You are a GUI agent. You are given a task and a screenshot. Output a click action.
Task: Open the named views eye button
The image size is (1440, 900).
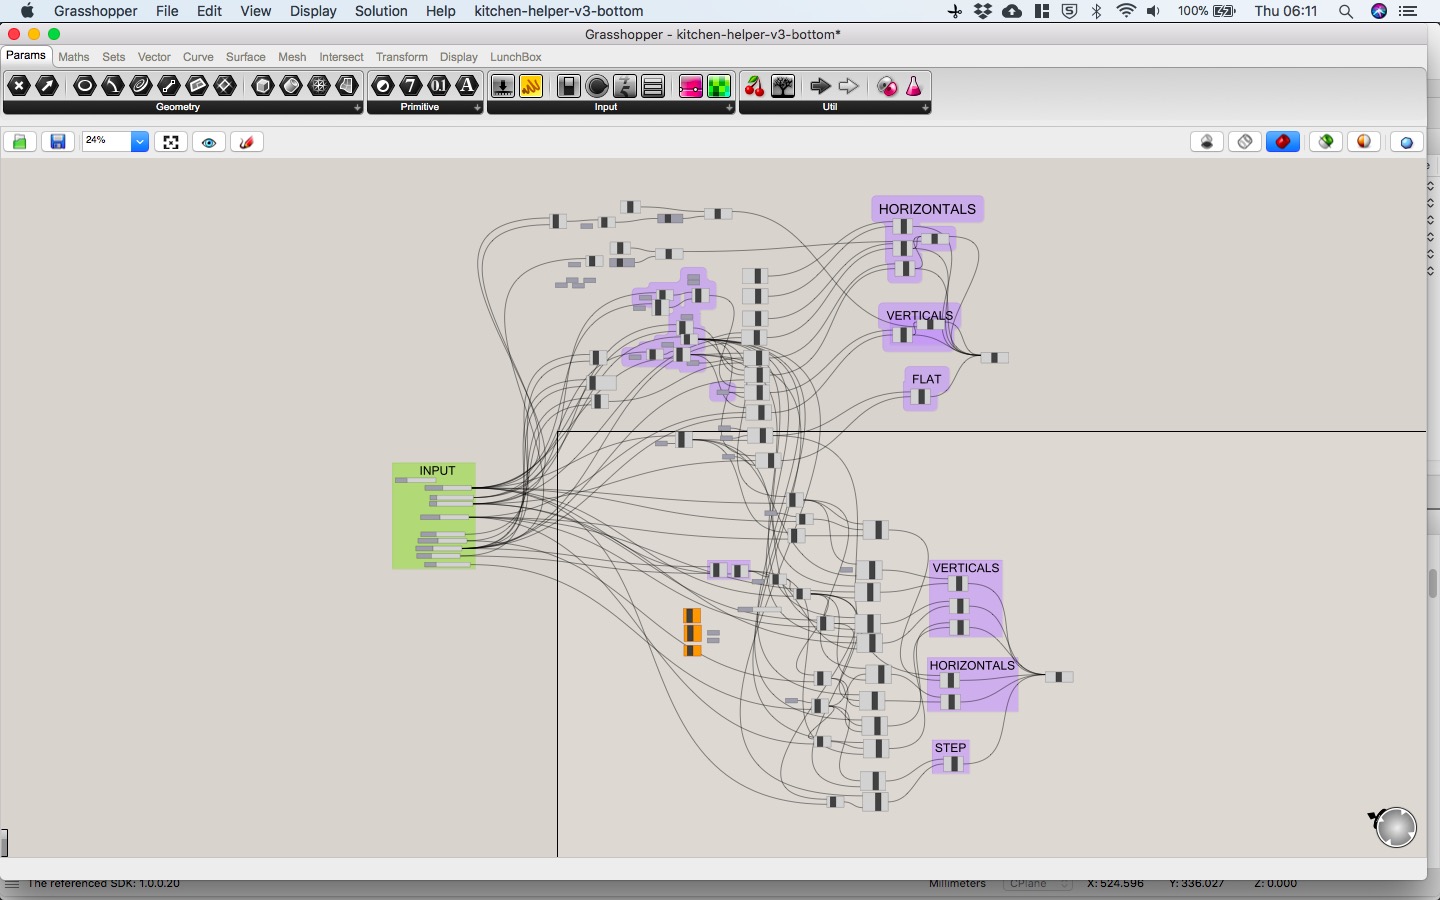tap(209, 142)
